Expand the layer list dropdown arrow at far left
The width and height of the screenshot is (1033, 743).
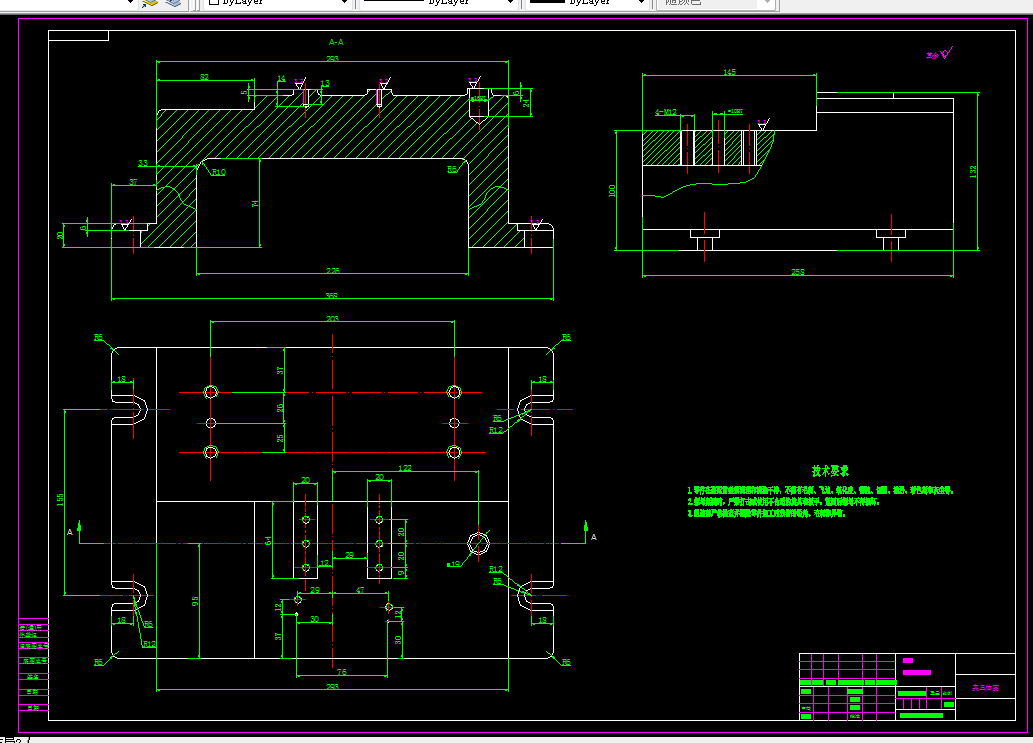click(x=130, y=3)
